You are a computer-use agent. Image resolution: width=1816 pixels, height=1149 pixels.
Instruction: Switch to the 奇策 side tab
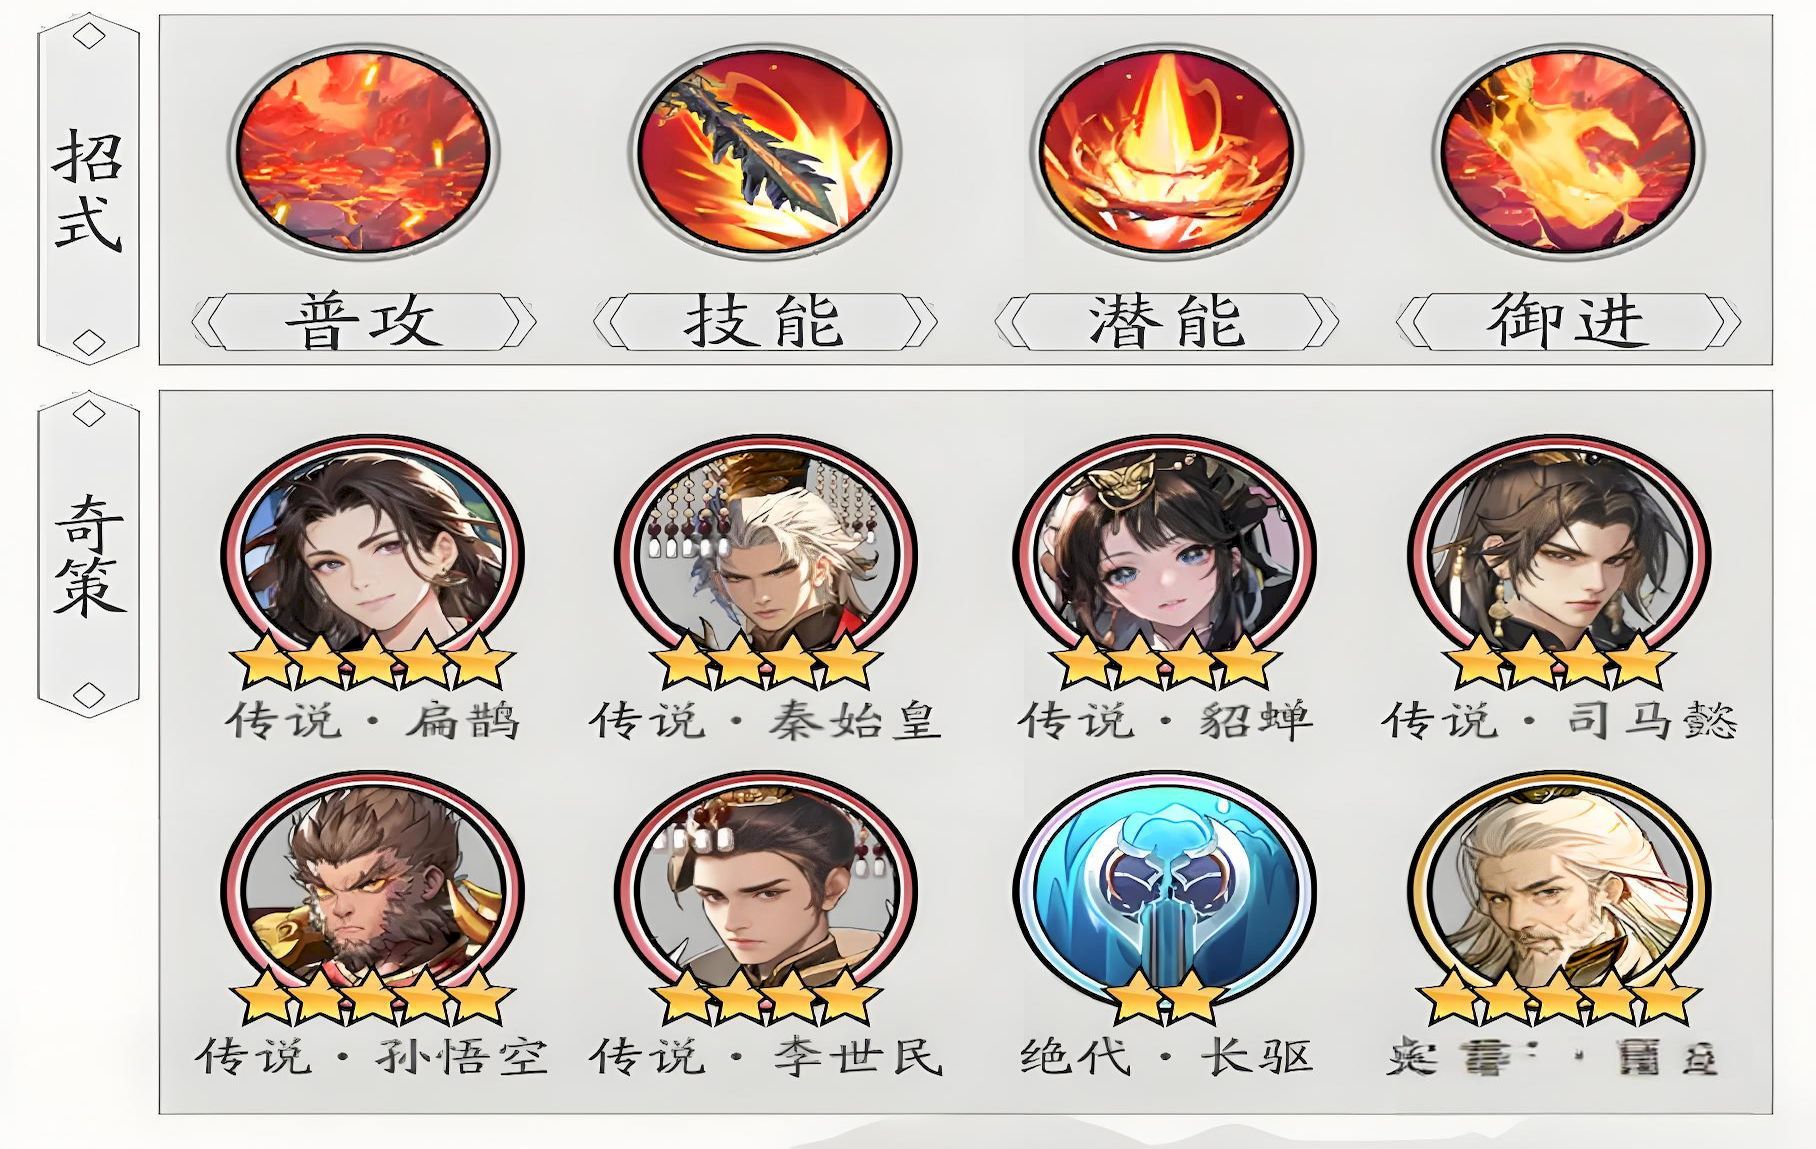coord(88,552)
